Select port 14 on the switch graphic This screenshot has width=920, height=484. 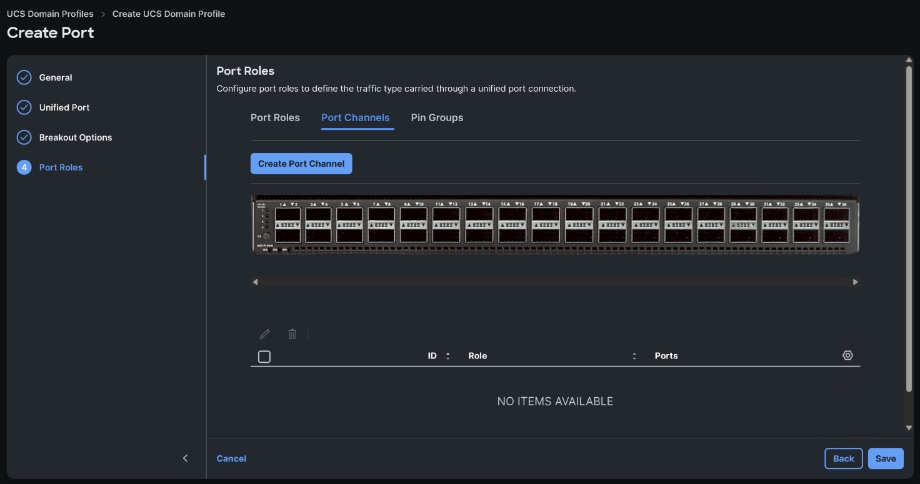click(x=478, y=236)
